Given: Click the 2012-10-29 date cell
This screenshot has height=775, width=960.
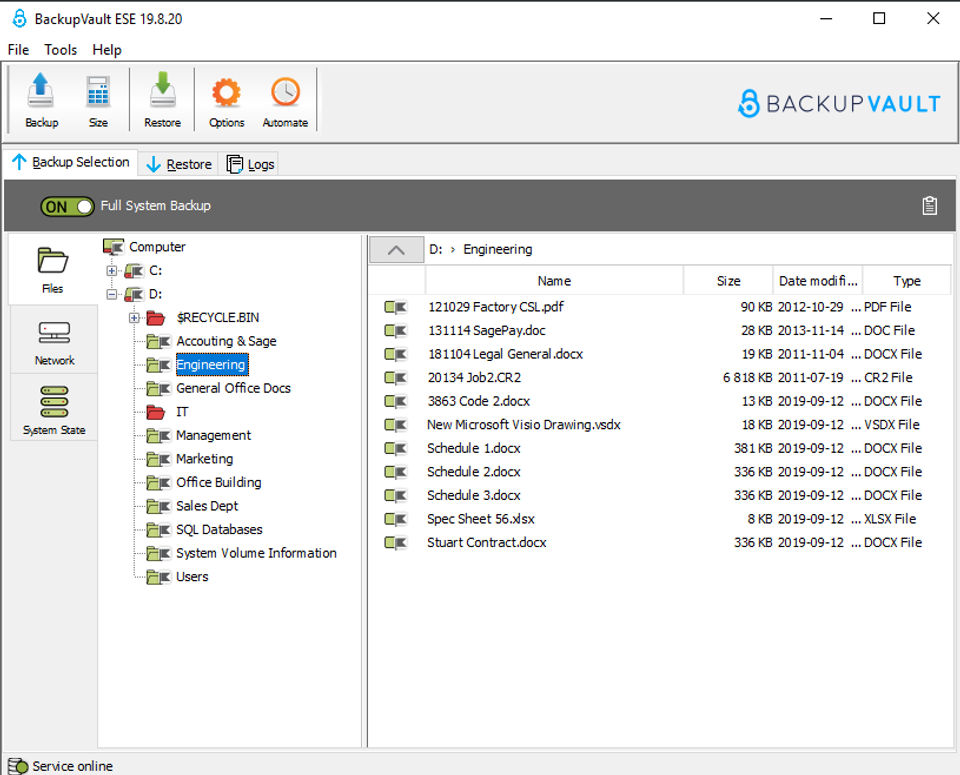Looking at the screenshot, I should 811,307.
